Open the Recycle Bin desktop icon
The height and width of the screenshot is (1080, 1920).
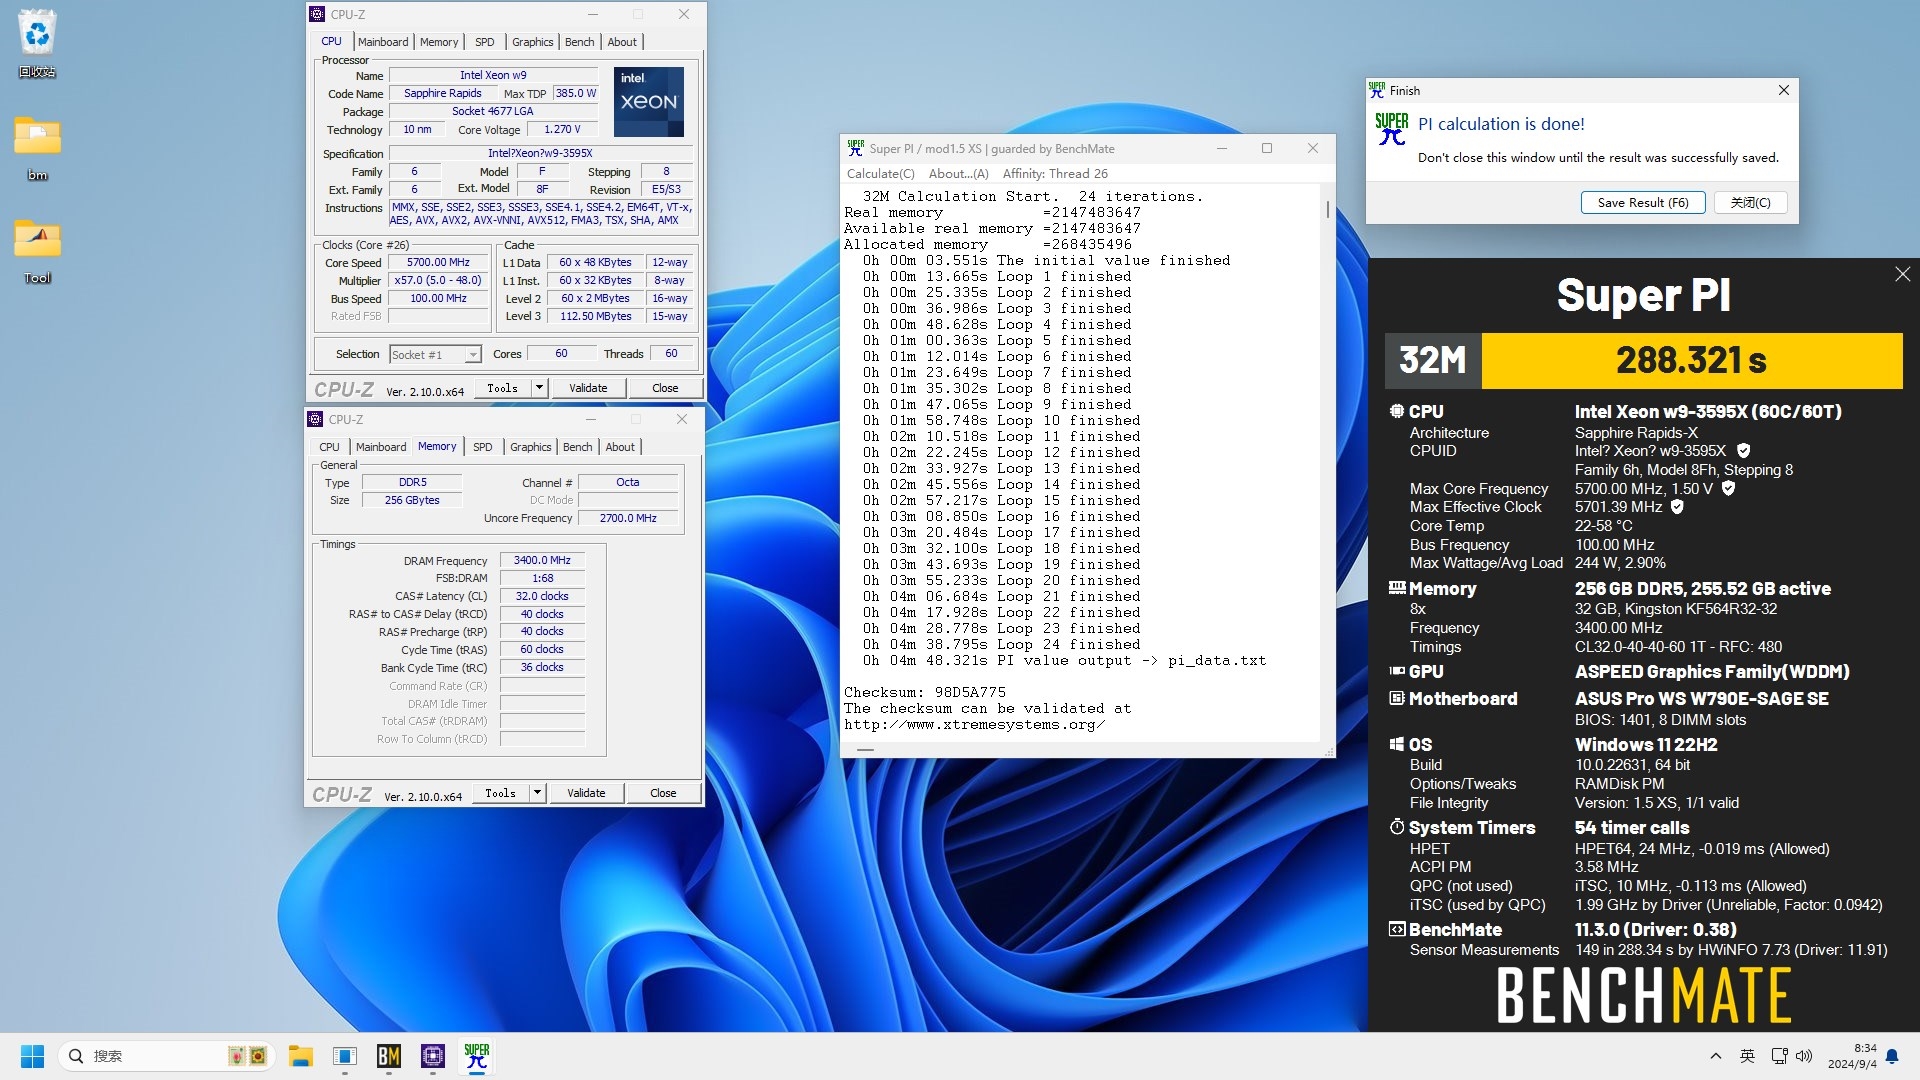(37, 43)
